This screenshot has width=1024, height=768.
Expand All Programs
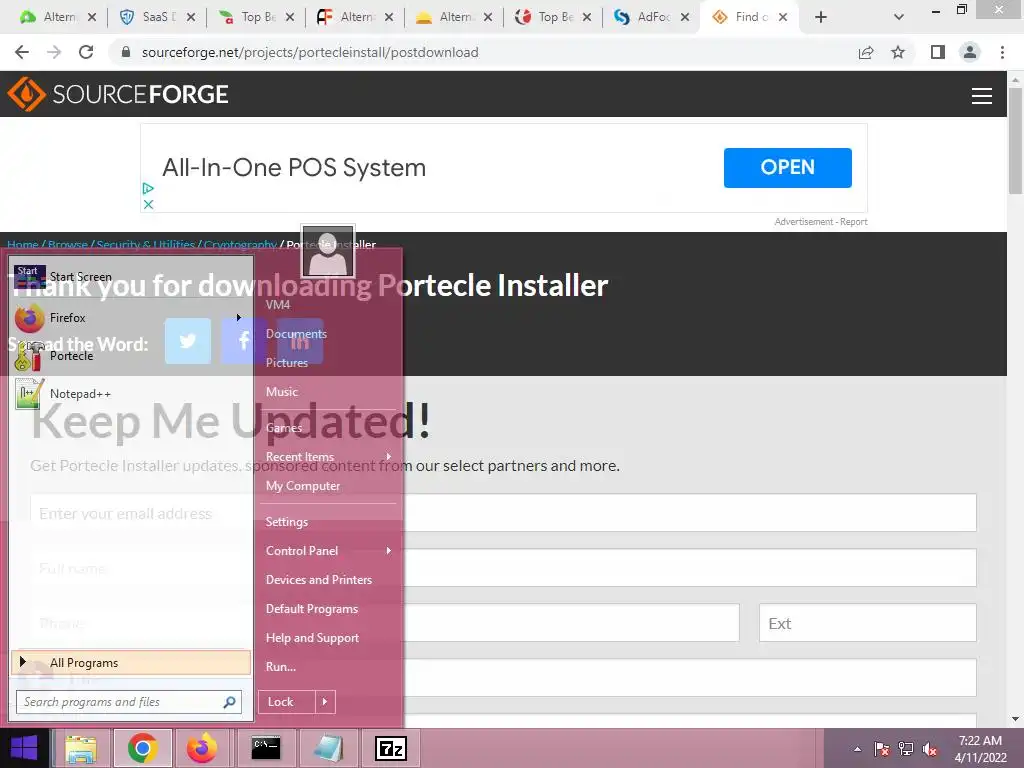point(131,663)
